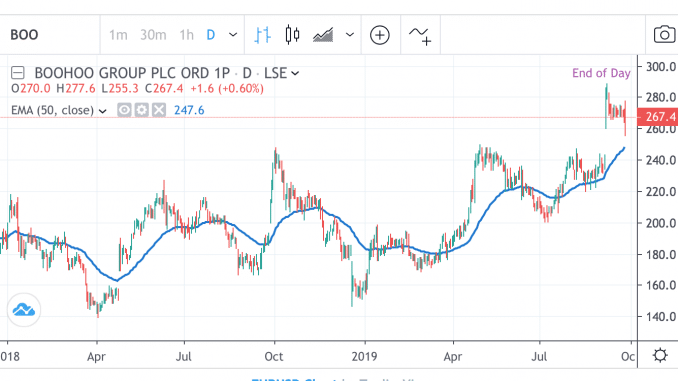
Task: Click the close value C267.4
Action: [x=164, y=89]
